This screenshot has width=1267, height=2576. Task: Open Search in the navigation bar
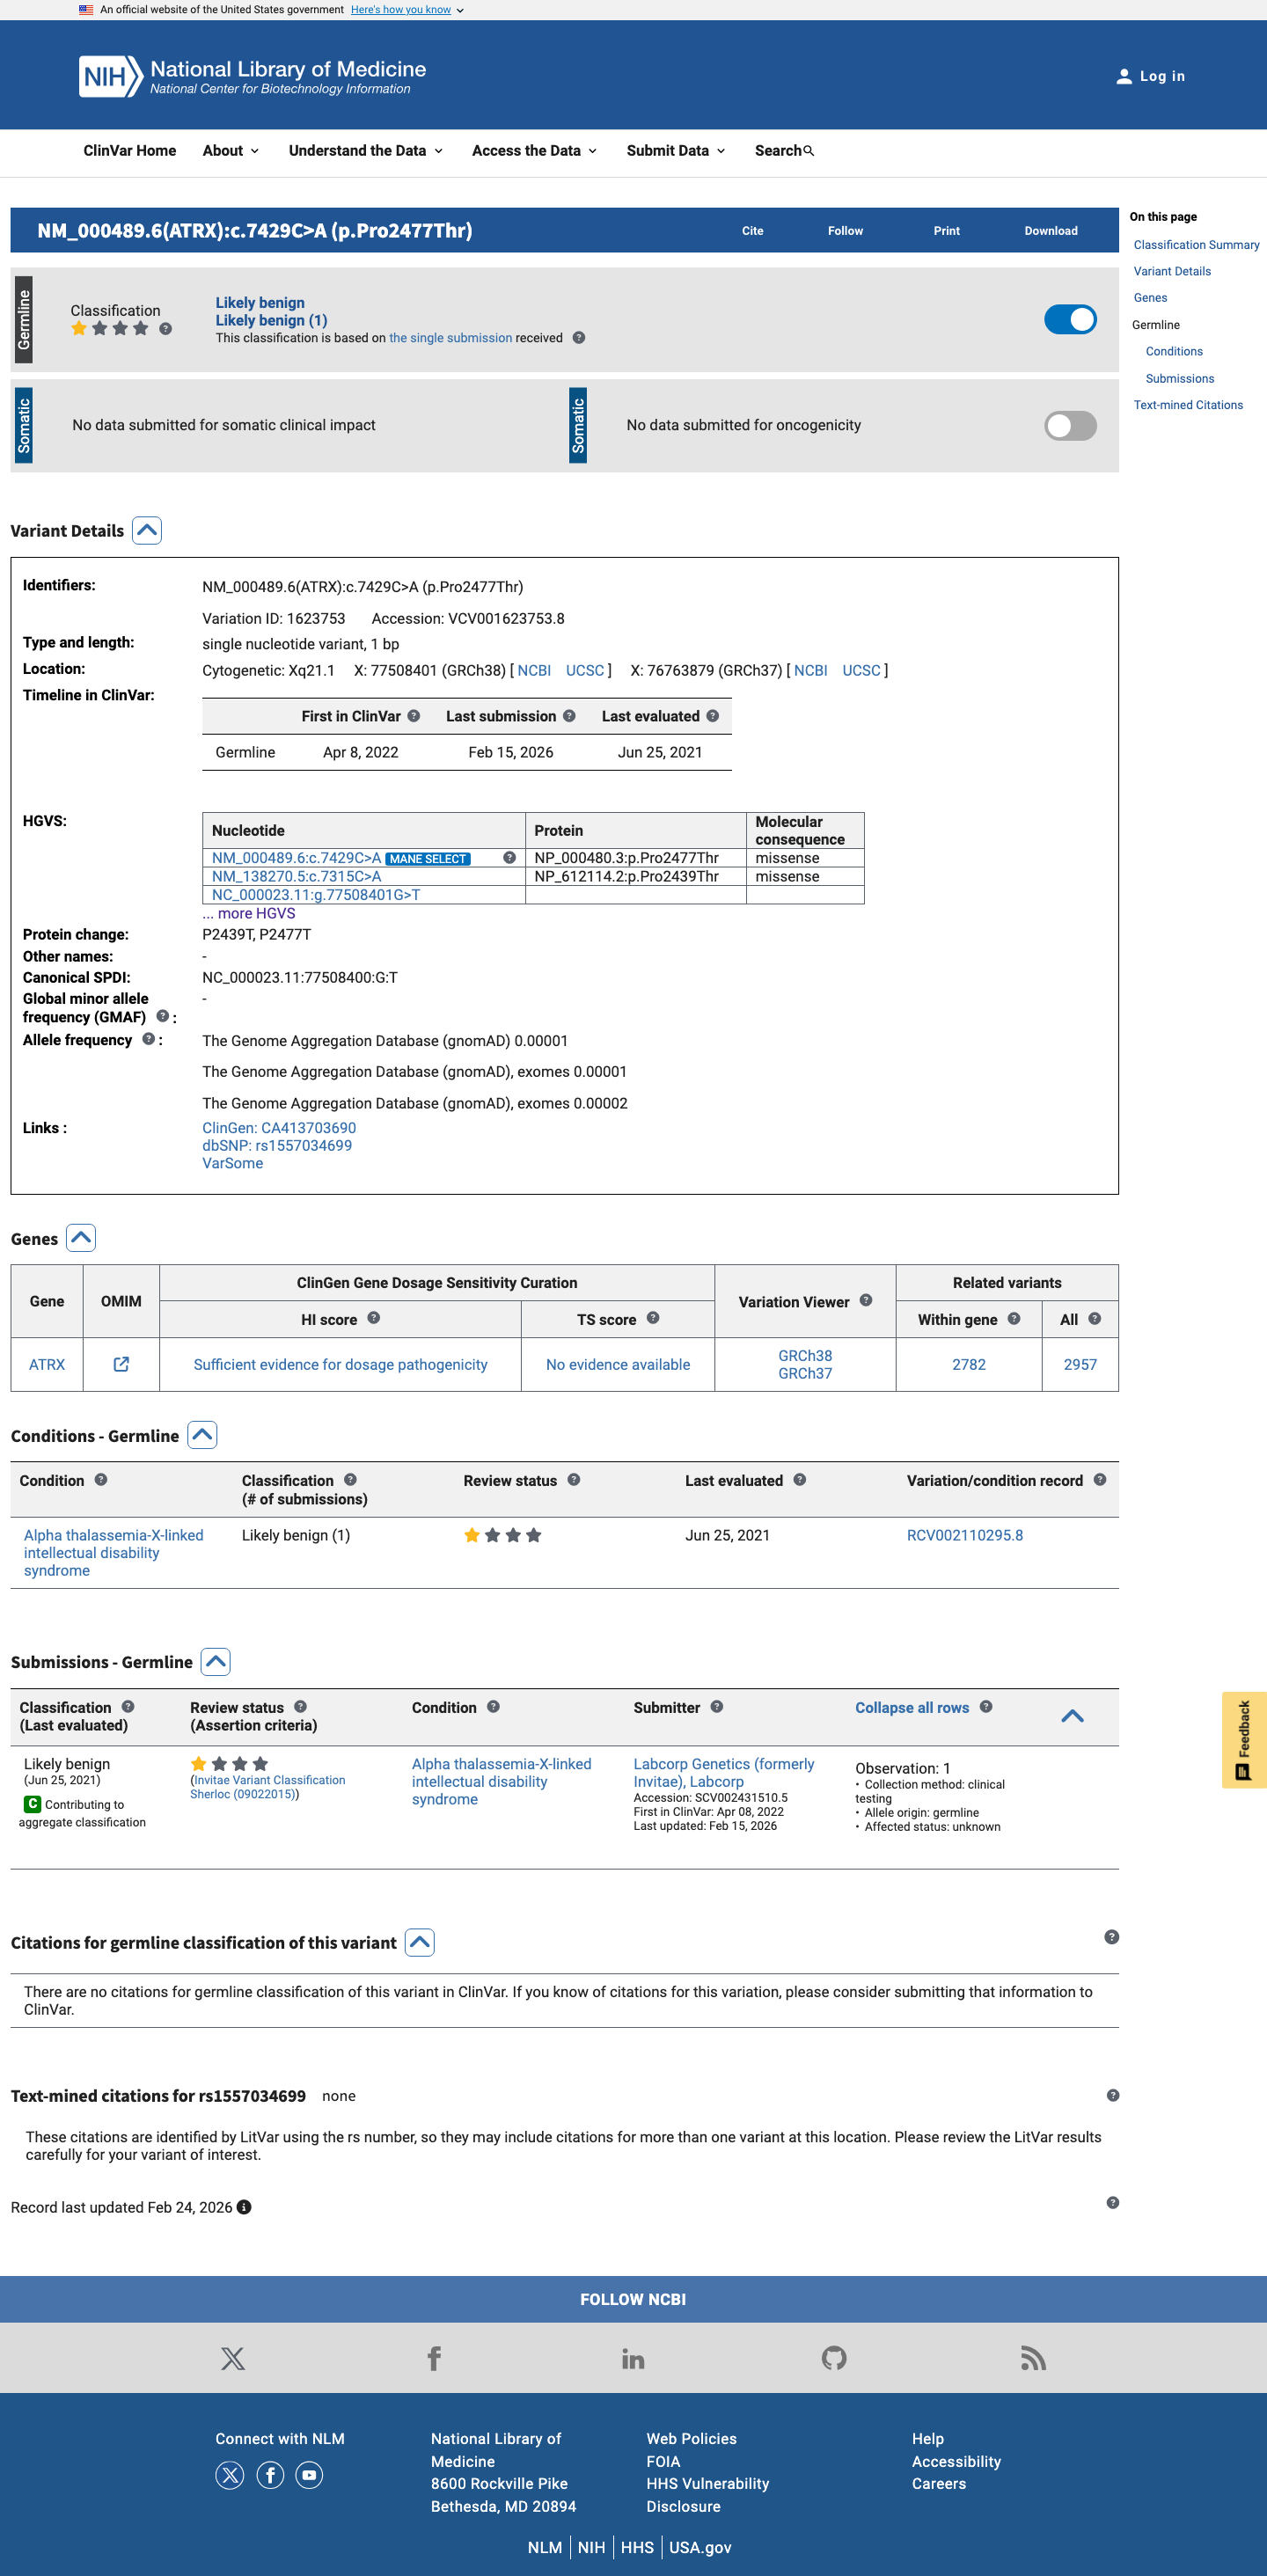point(784,150)
